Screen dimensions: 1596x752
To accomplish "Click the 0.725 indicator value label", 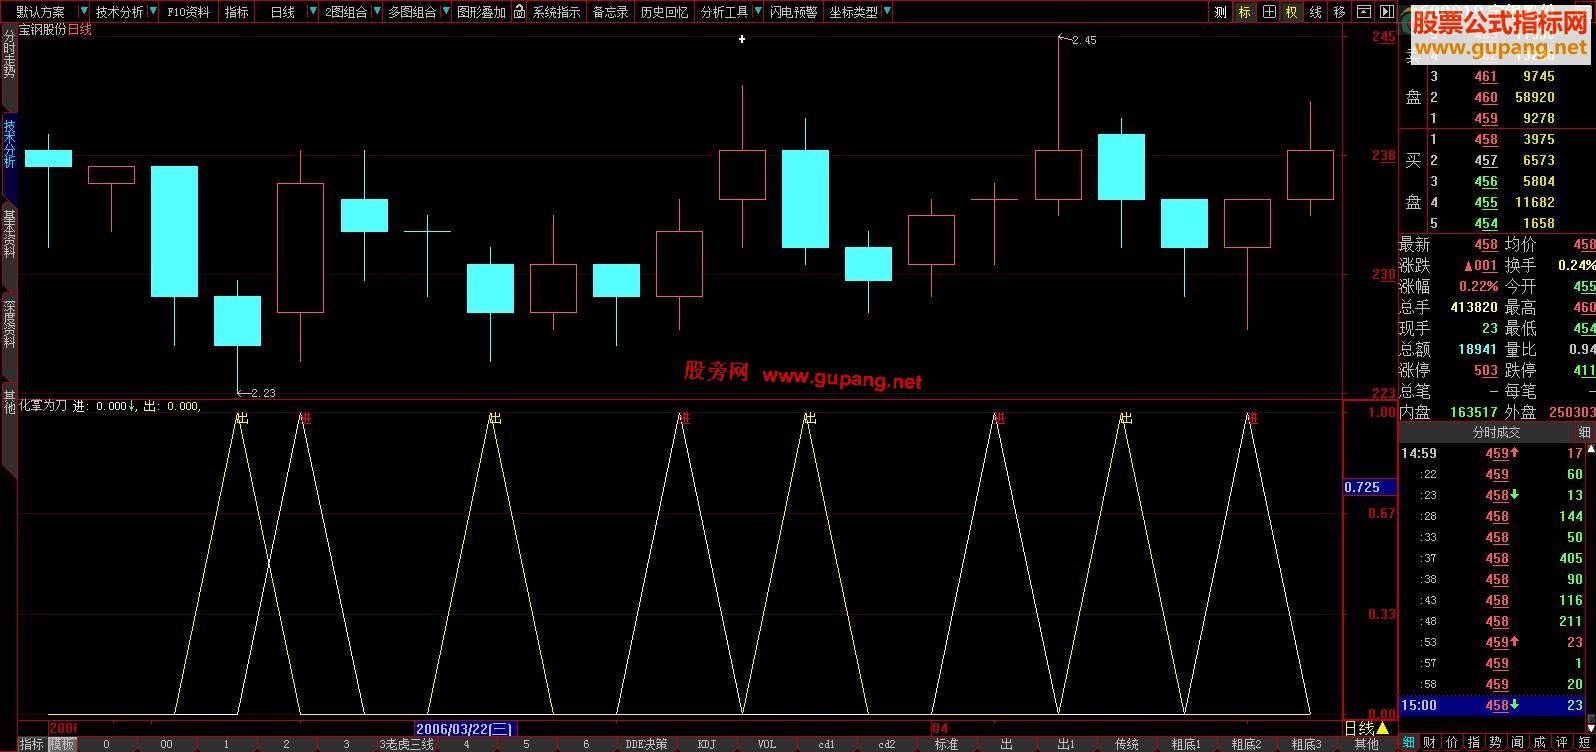I will click(x=1367, y=488).
